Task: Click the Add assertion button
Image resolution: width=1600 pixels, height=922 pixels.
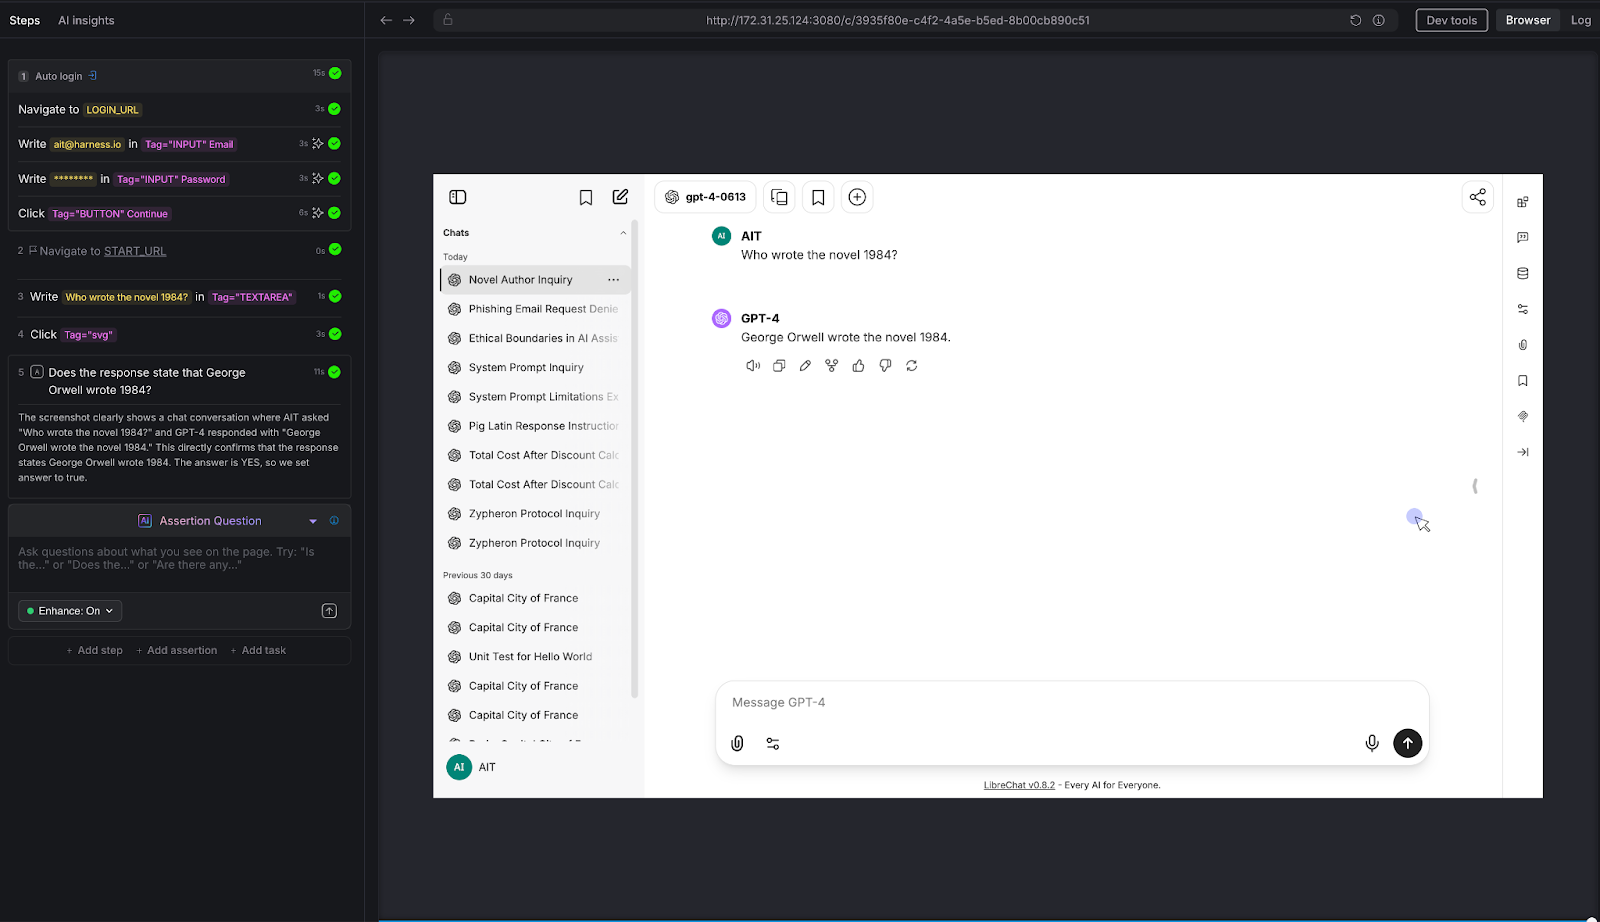Action: click(x=177, y=650)
